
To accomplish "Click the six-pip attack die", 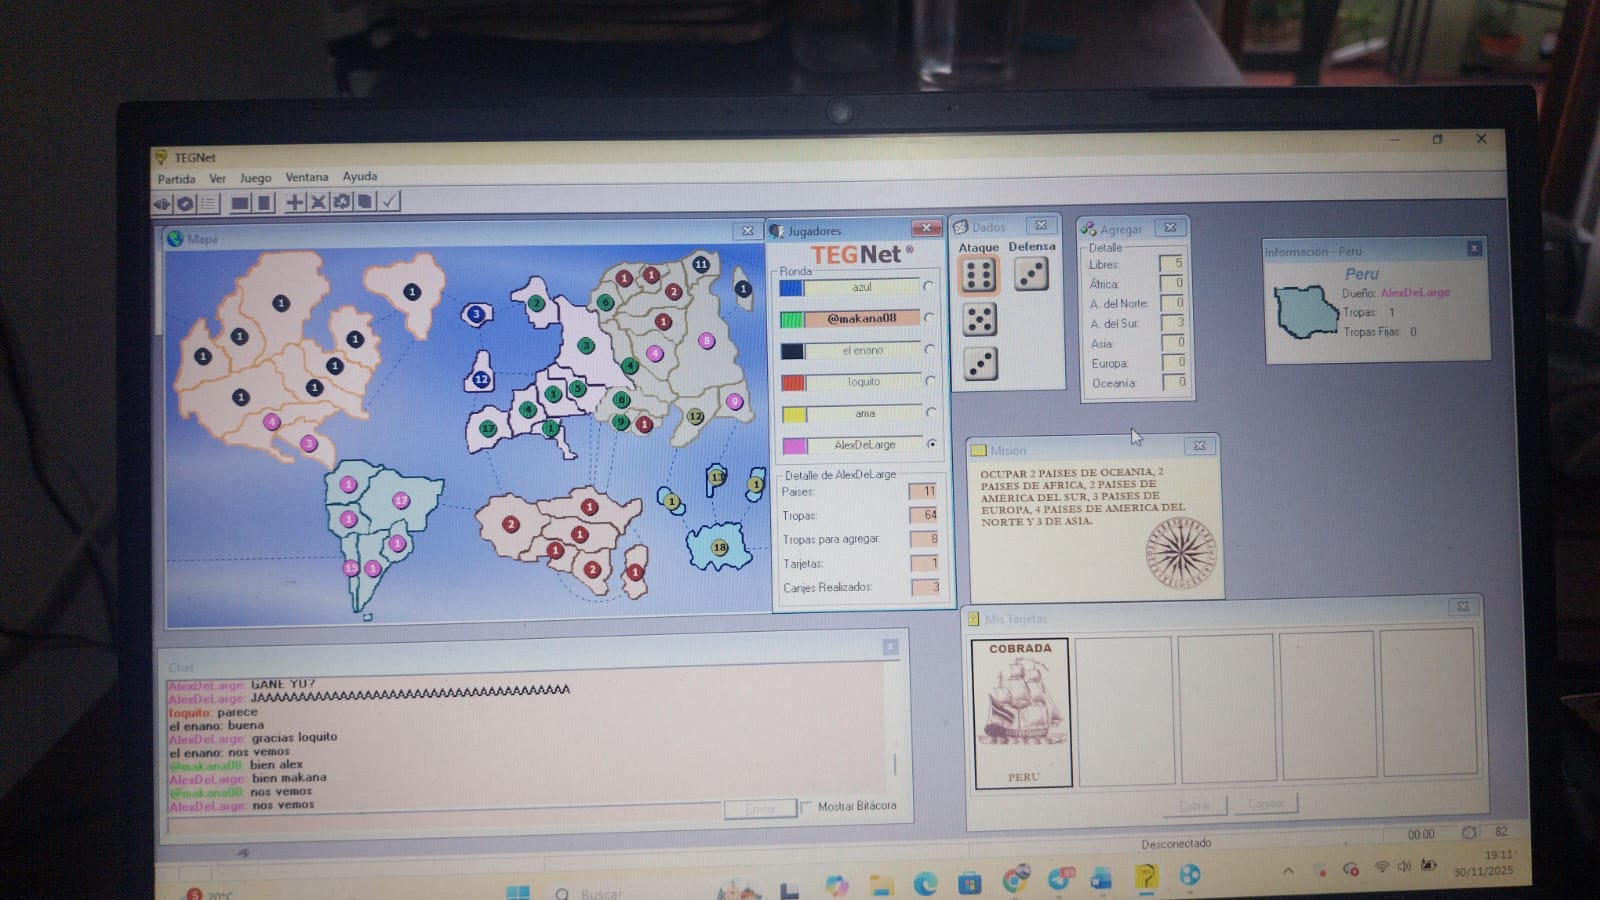I will point(978,275).
